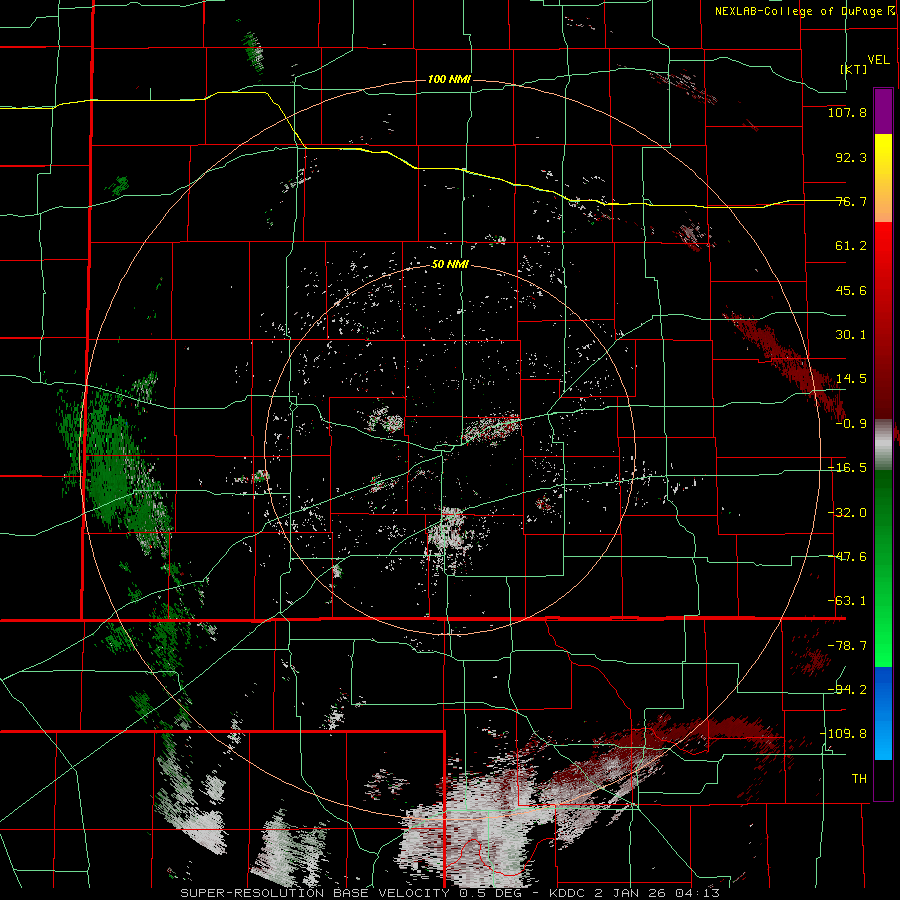
Task: Click the 30.1 velocity scale label
Action: tap(851, 335)
